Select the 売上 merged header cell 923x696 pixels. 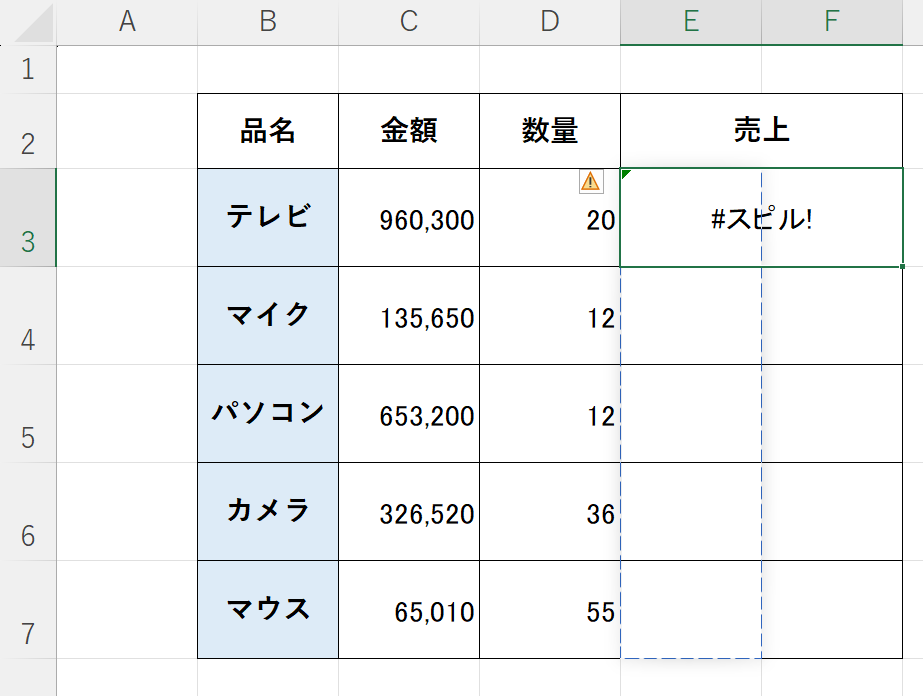(761, 131)
